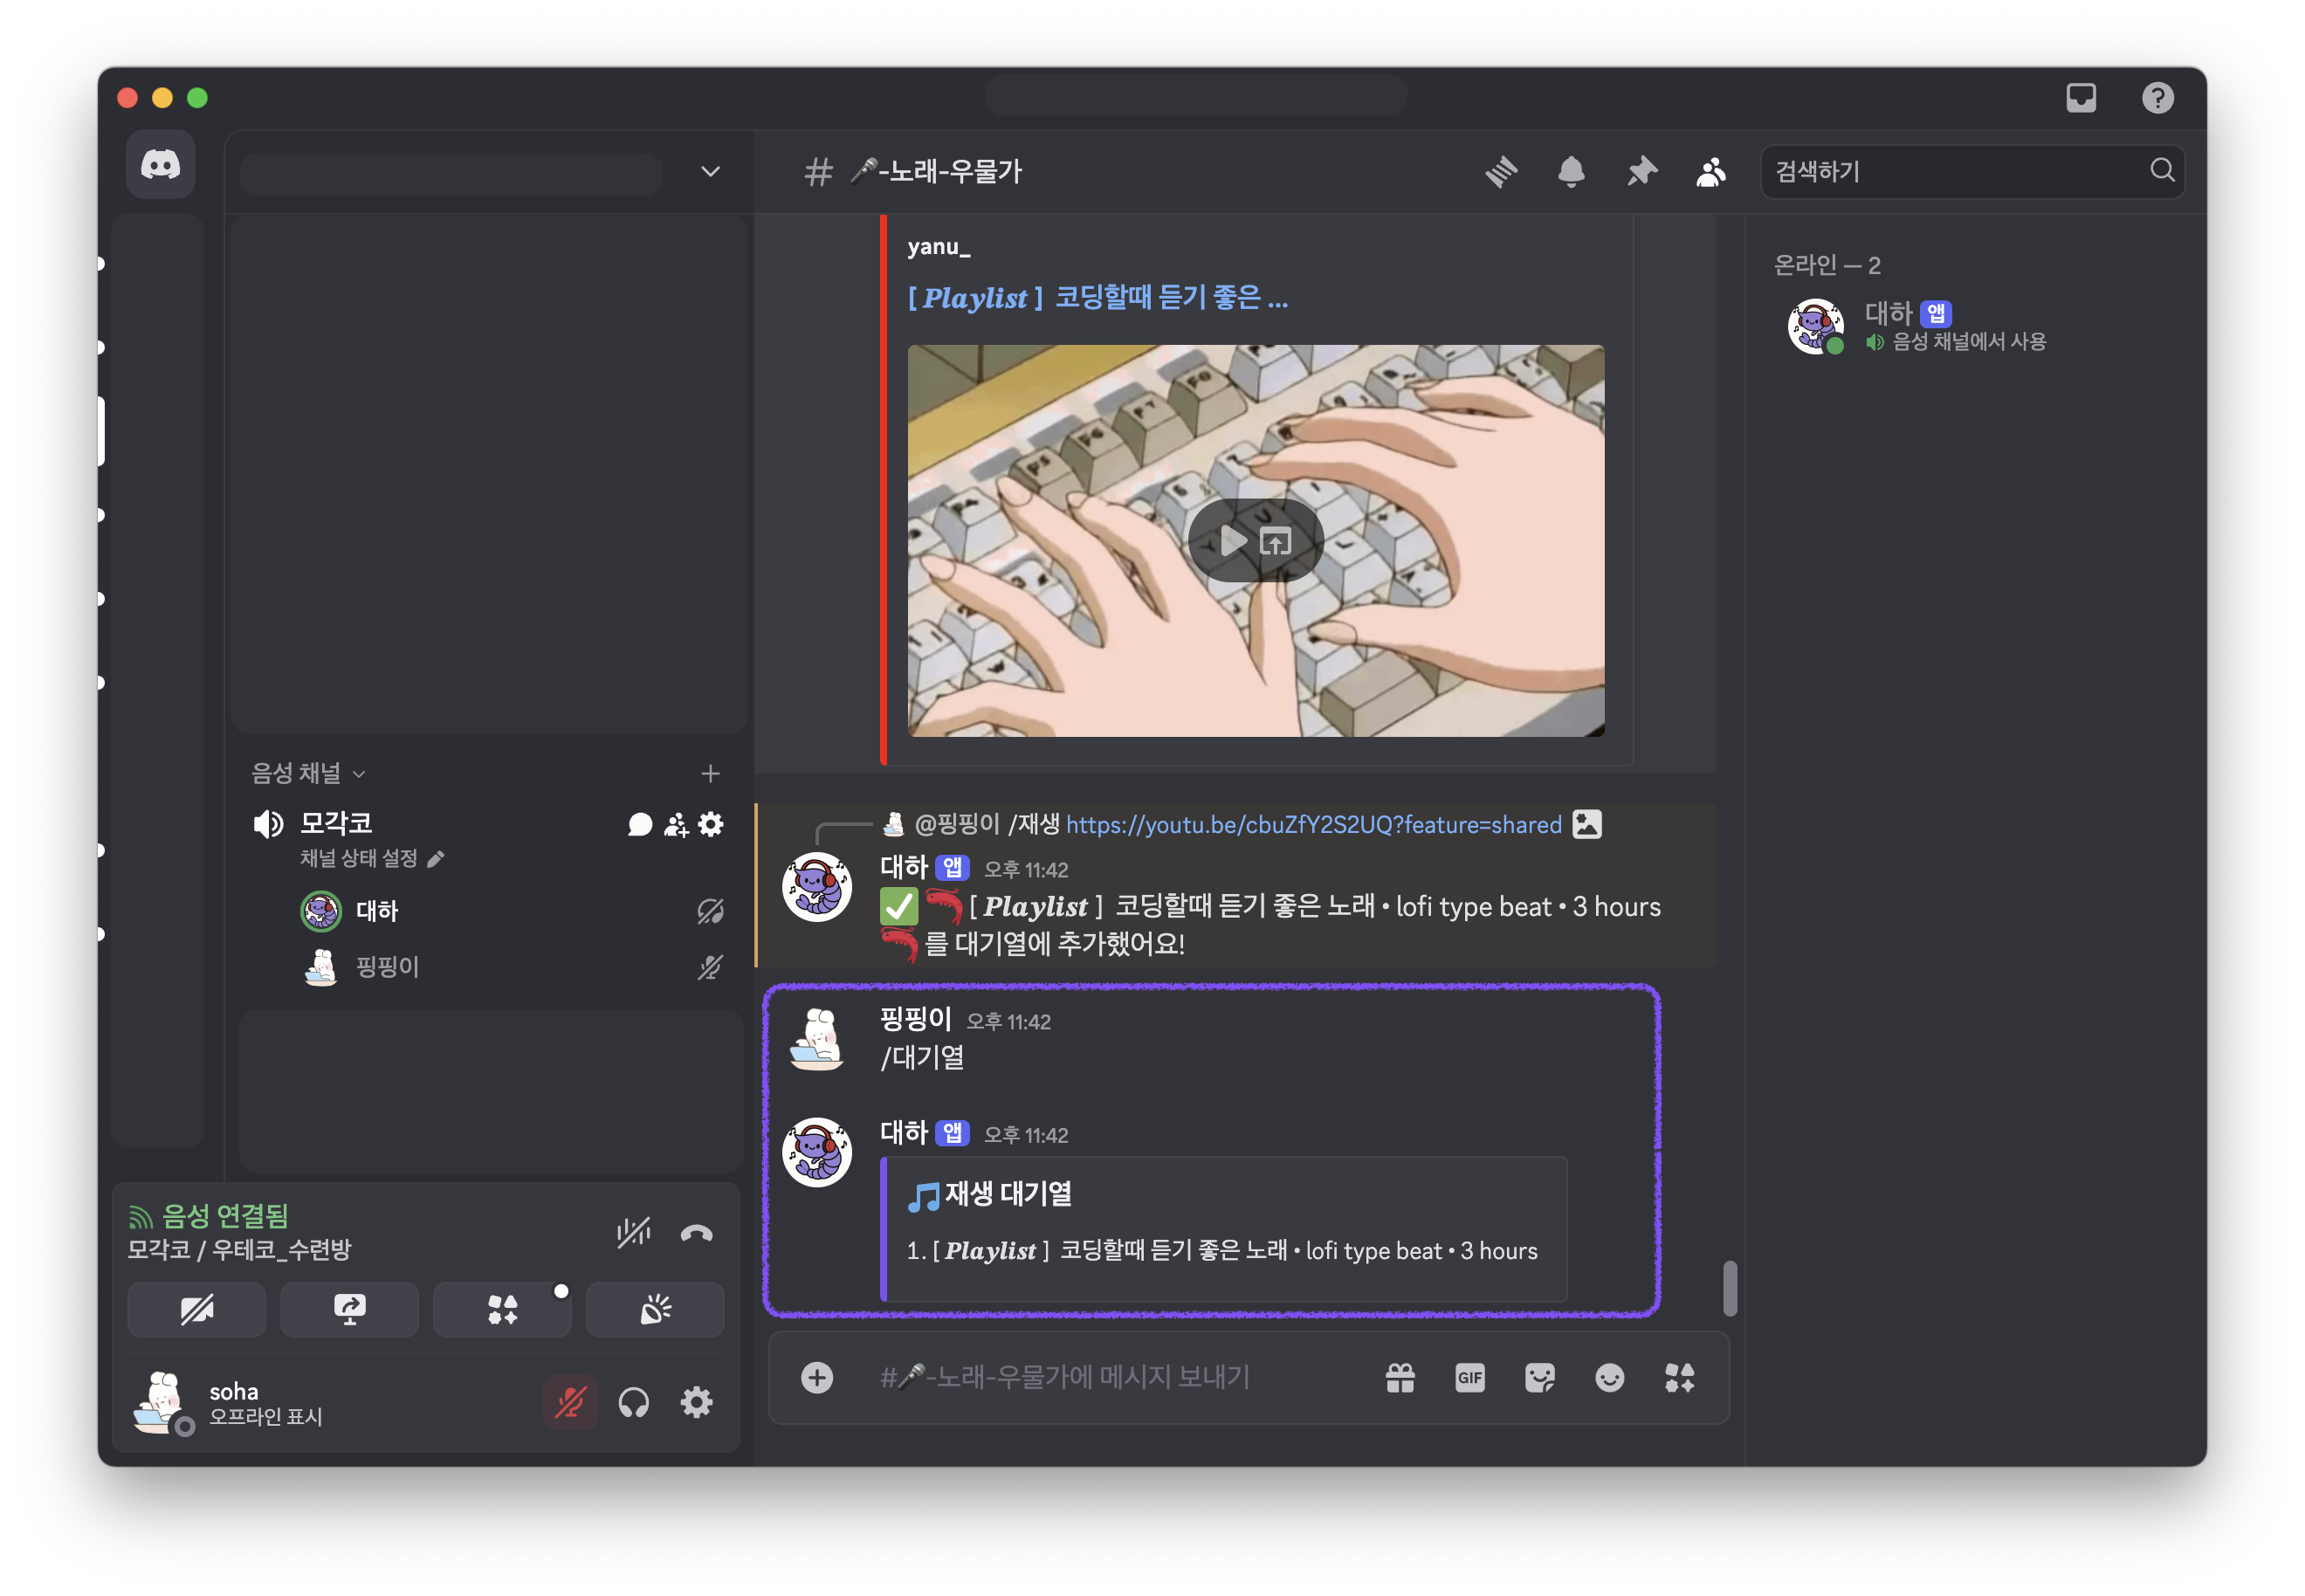This screenshot has width=2305, height=1596.
Task: Toggle deafen headphones button
Action: (x=634, y=1403)
